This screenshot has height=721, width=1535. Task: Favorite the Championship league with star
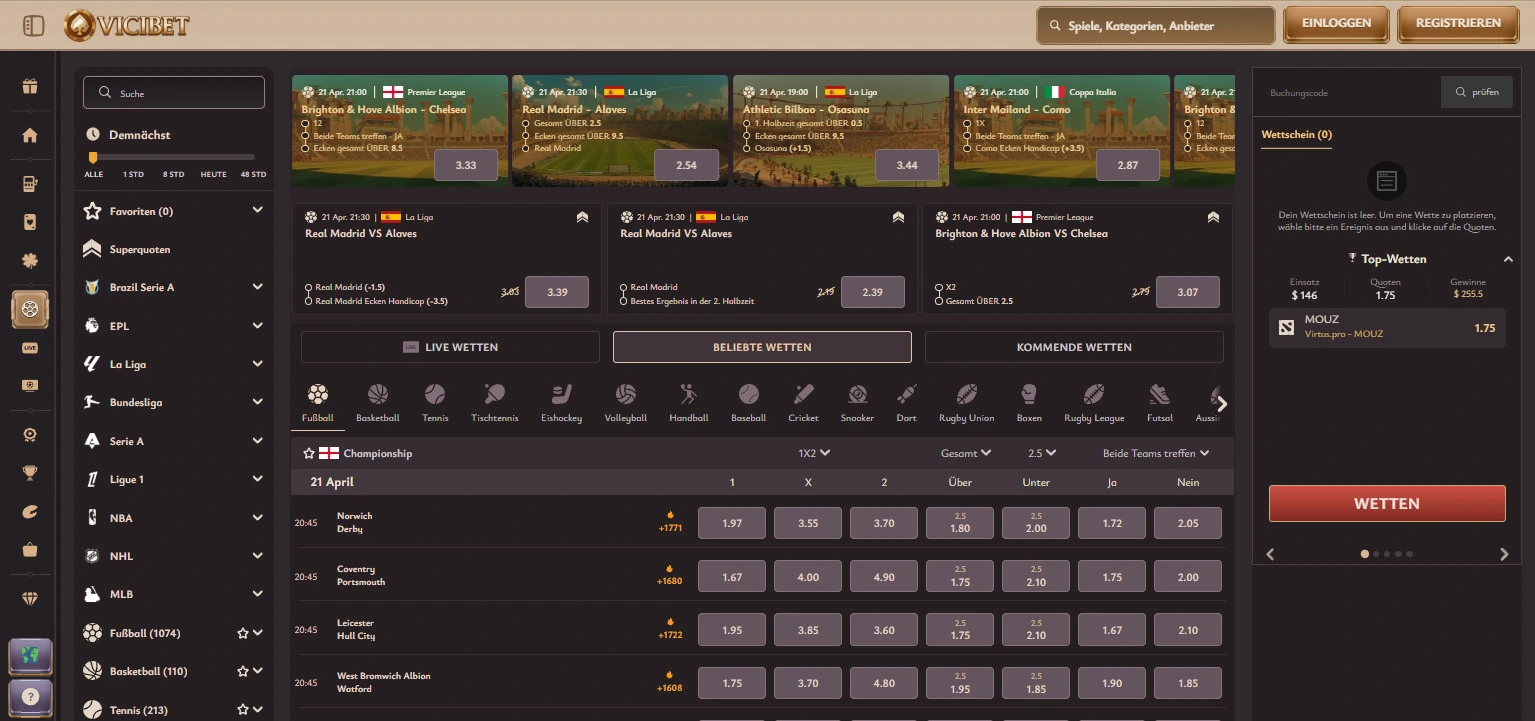[309, 454]
